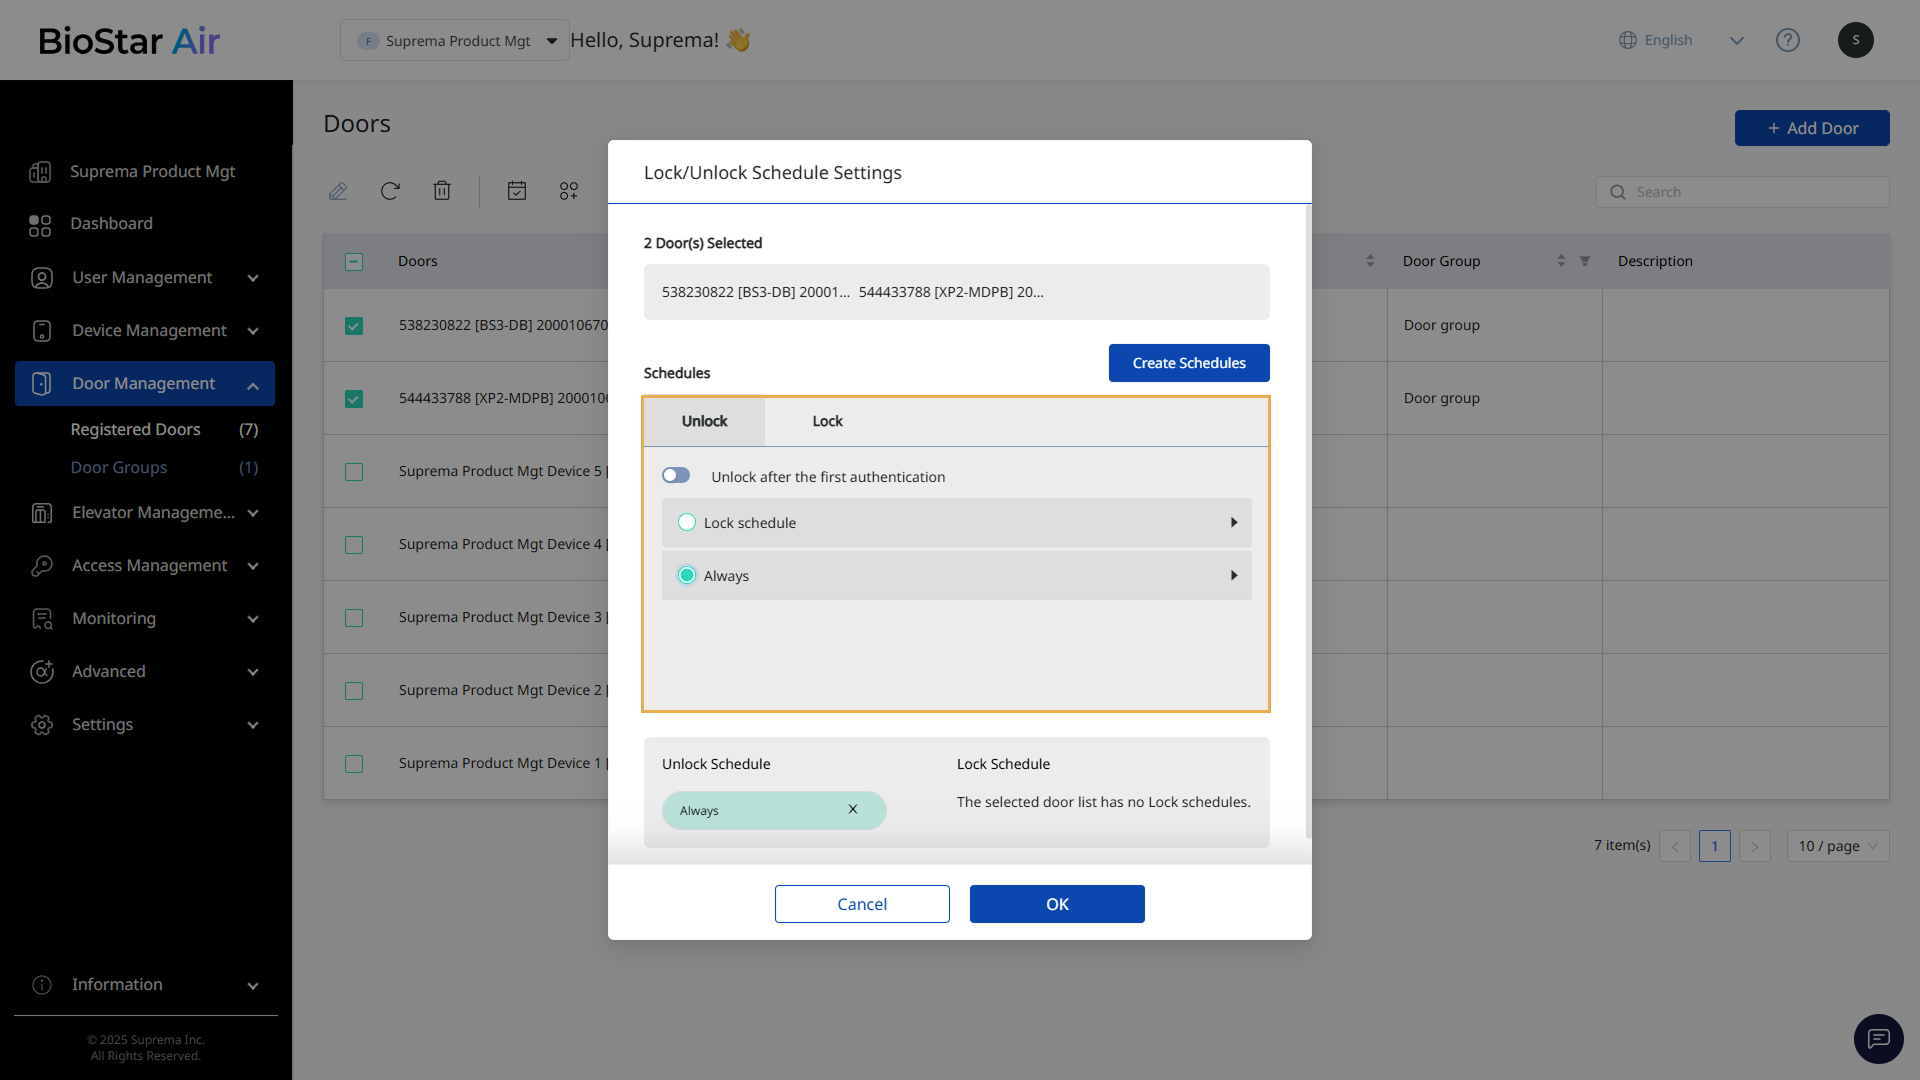Screen dimensions: 1920x1080
Task: Click the edit pencil icon in toolbar
Action: pos(338,191)
